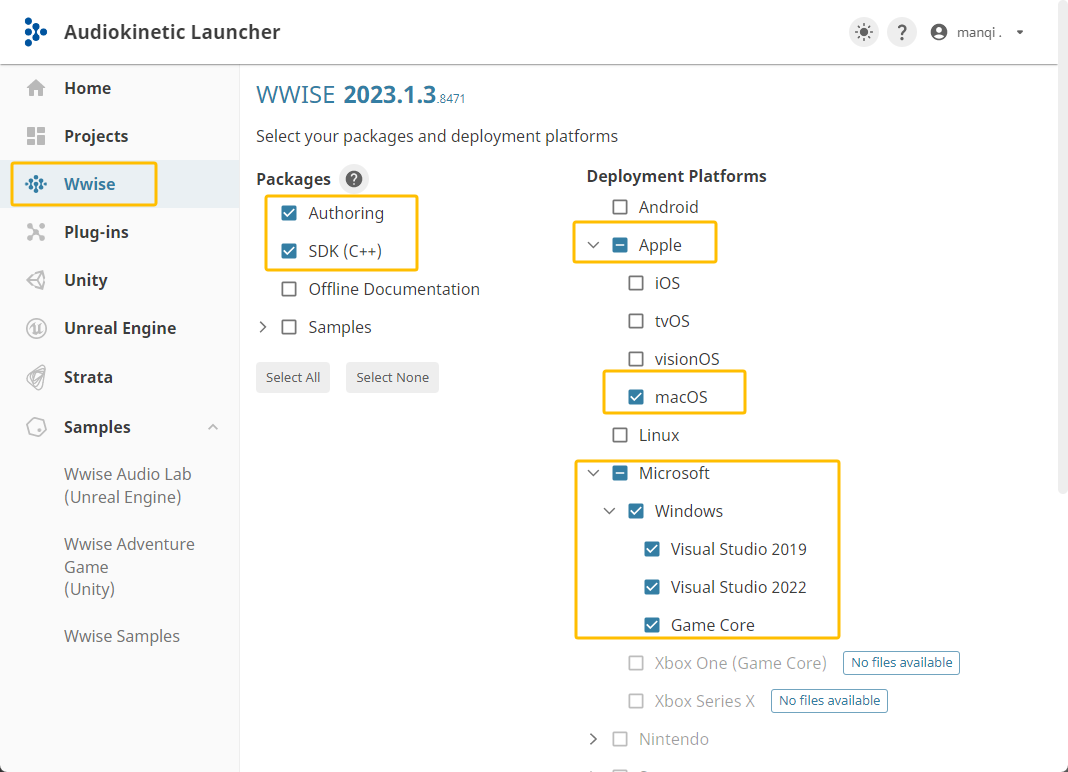This screenshot has height=772, width=1068.
Task: Click the Home house icon
Action: pyautogui.click(x=36, y=88)
